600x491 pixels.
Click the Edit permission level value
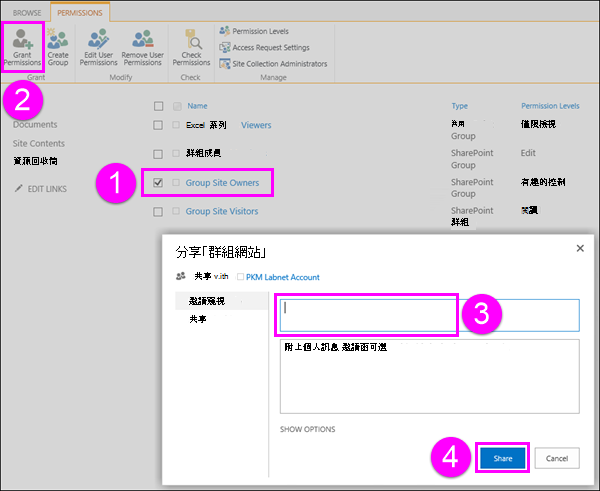[528, 153]
